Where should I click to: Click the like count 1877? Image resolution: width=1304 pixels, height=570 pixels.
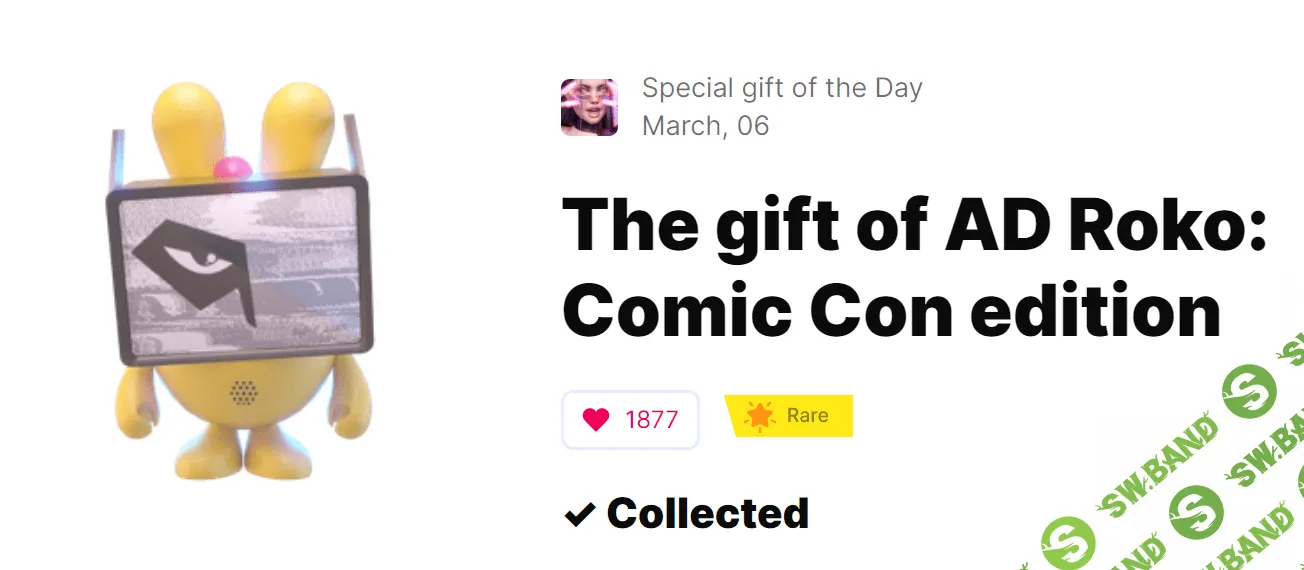tap(651, 420)
